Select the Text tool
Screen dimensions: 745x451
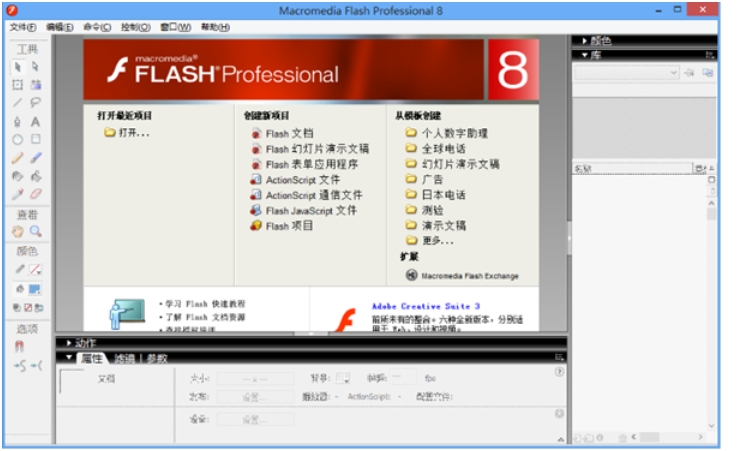tap(36, 122)
